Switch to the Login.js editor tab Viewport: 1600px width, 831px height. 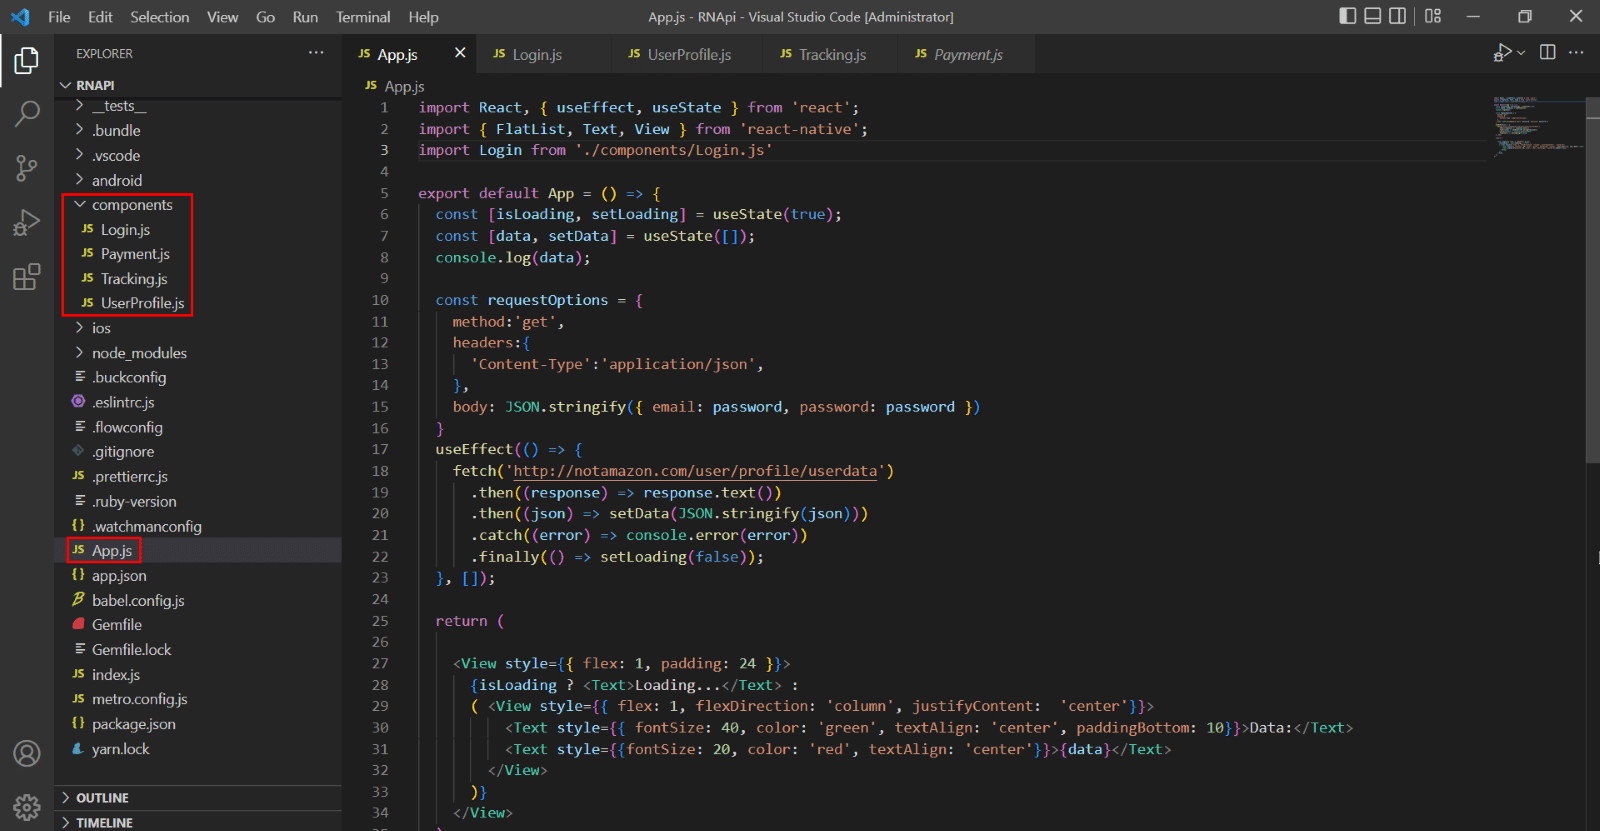pos(544,54)
